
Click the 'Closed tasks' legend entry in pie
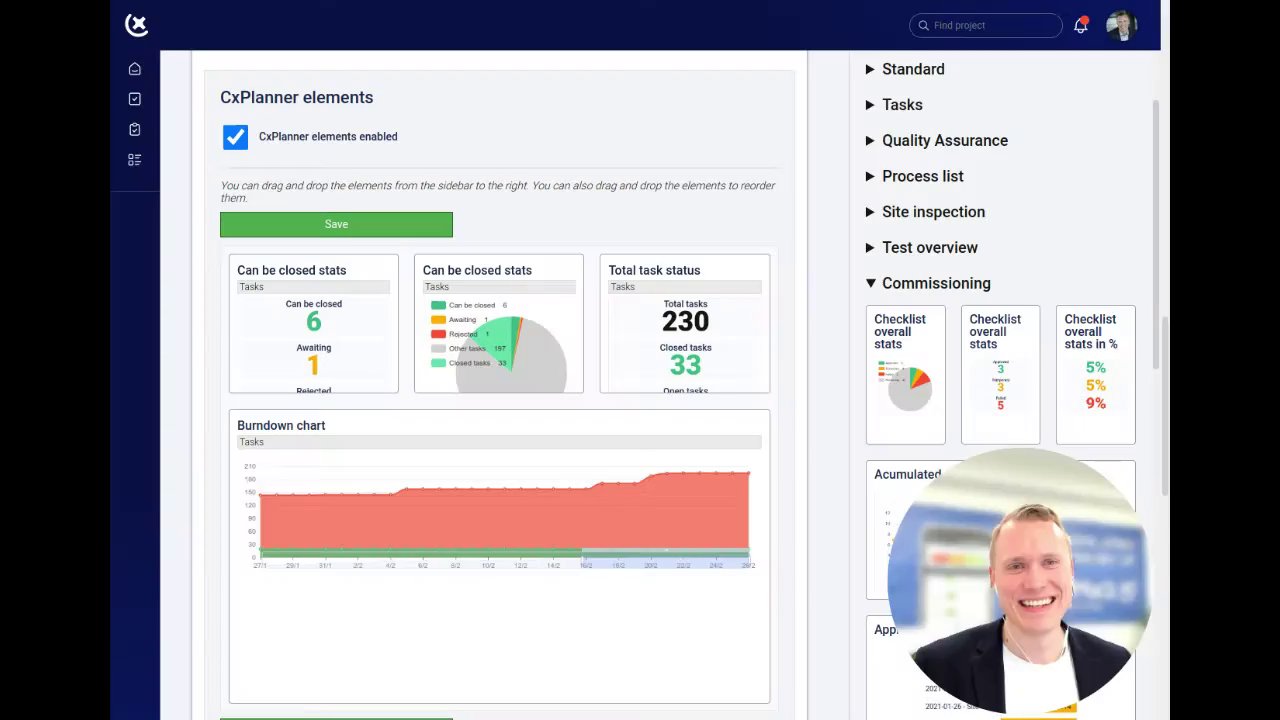[x=469, y=363]
